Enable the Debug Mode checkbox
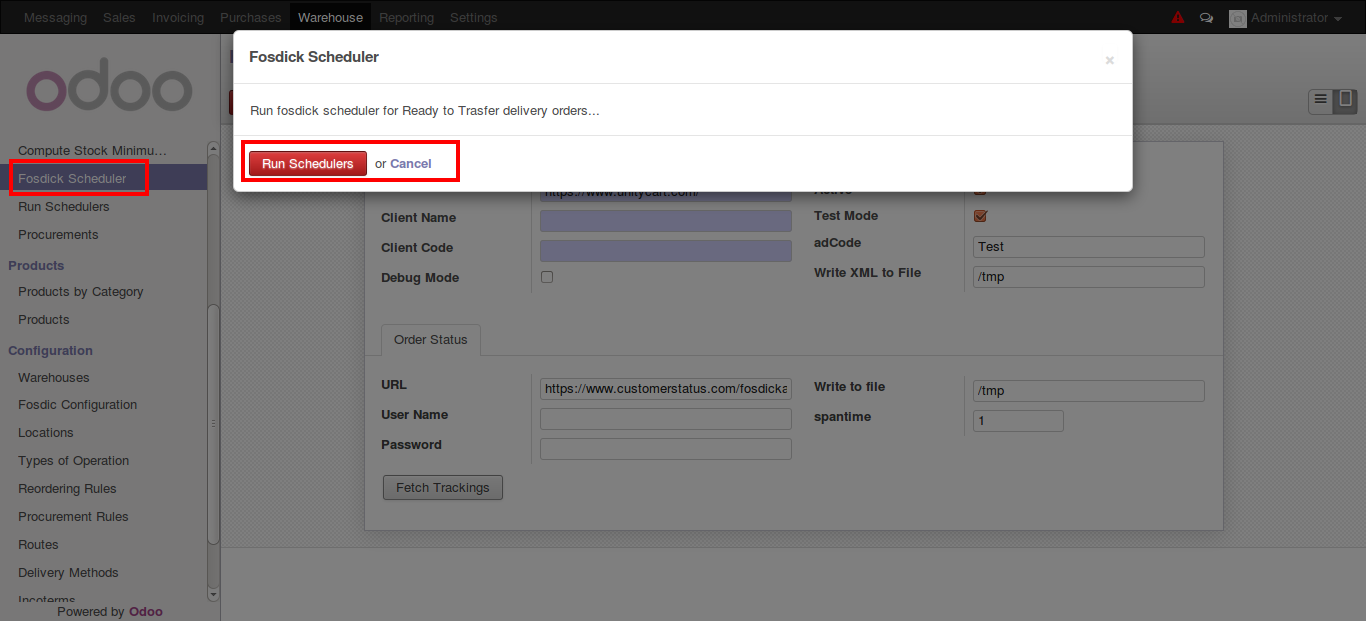1366x621 pixels. tap(547, 277)
